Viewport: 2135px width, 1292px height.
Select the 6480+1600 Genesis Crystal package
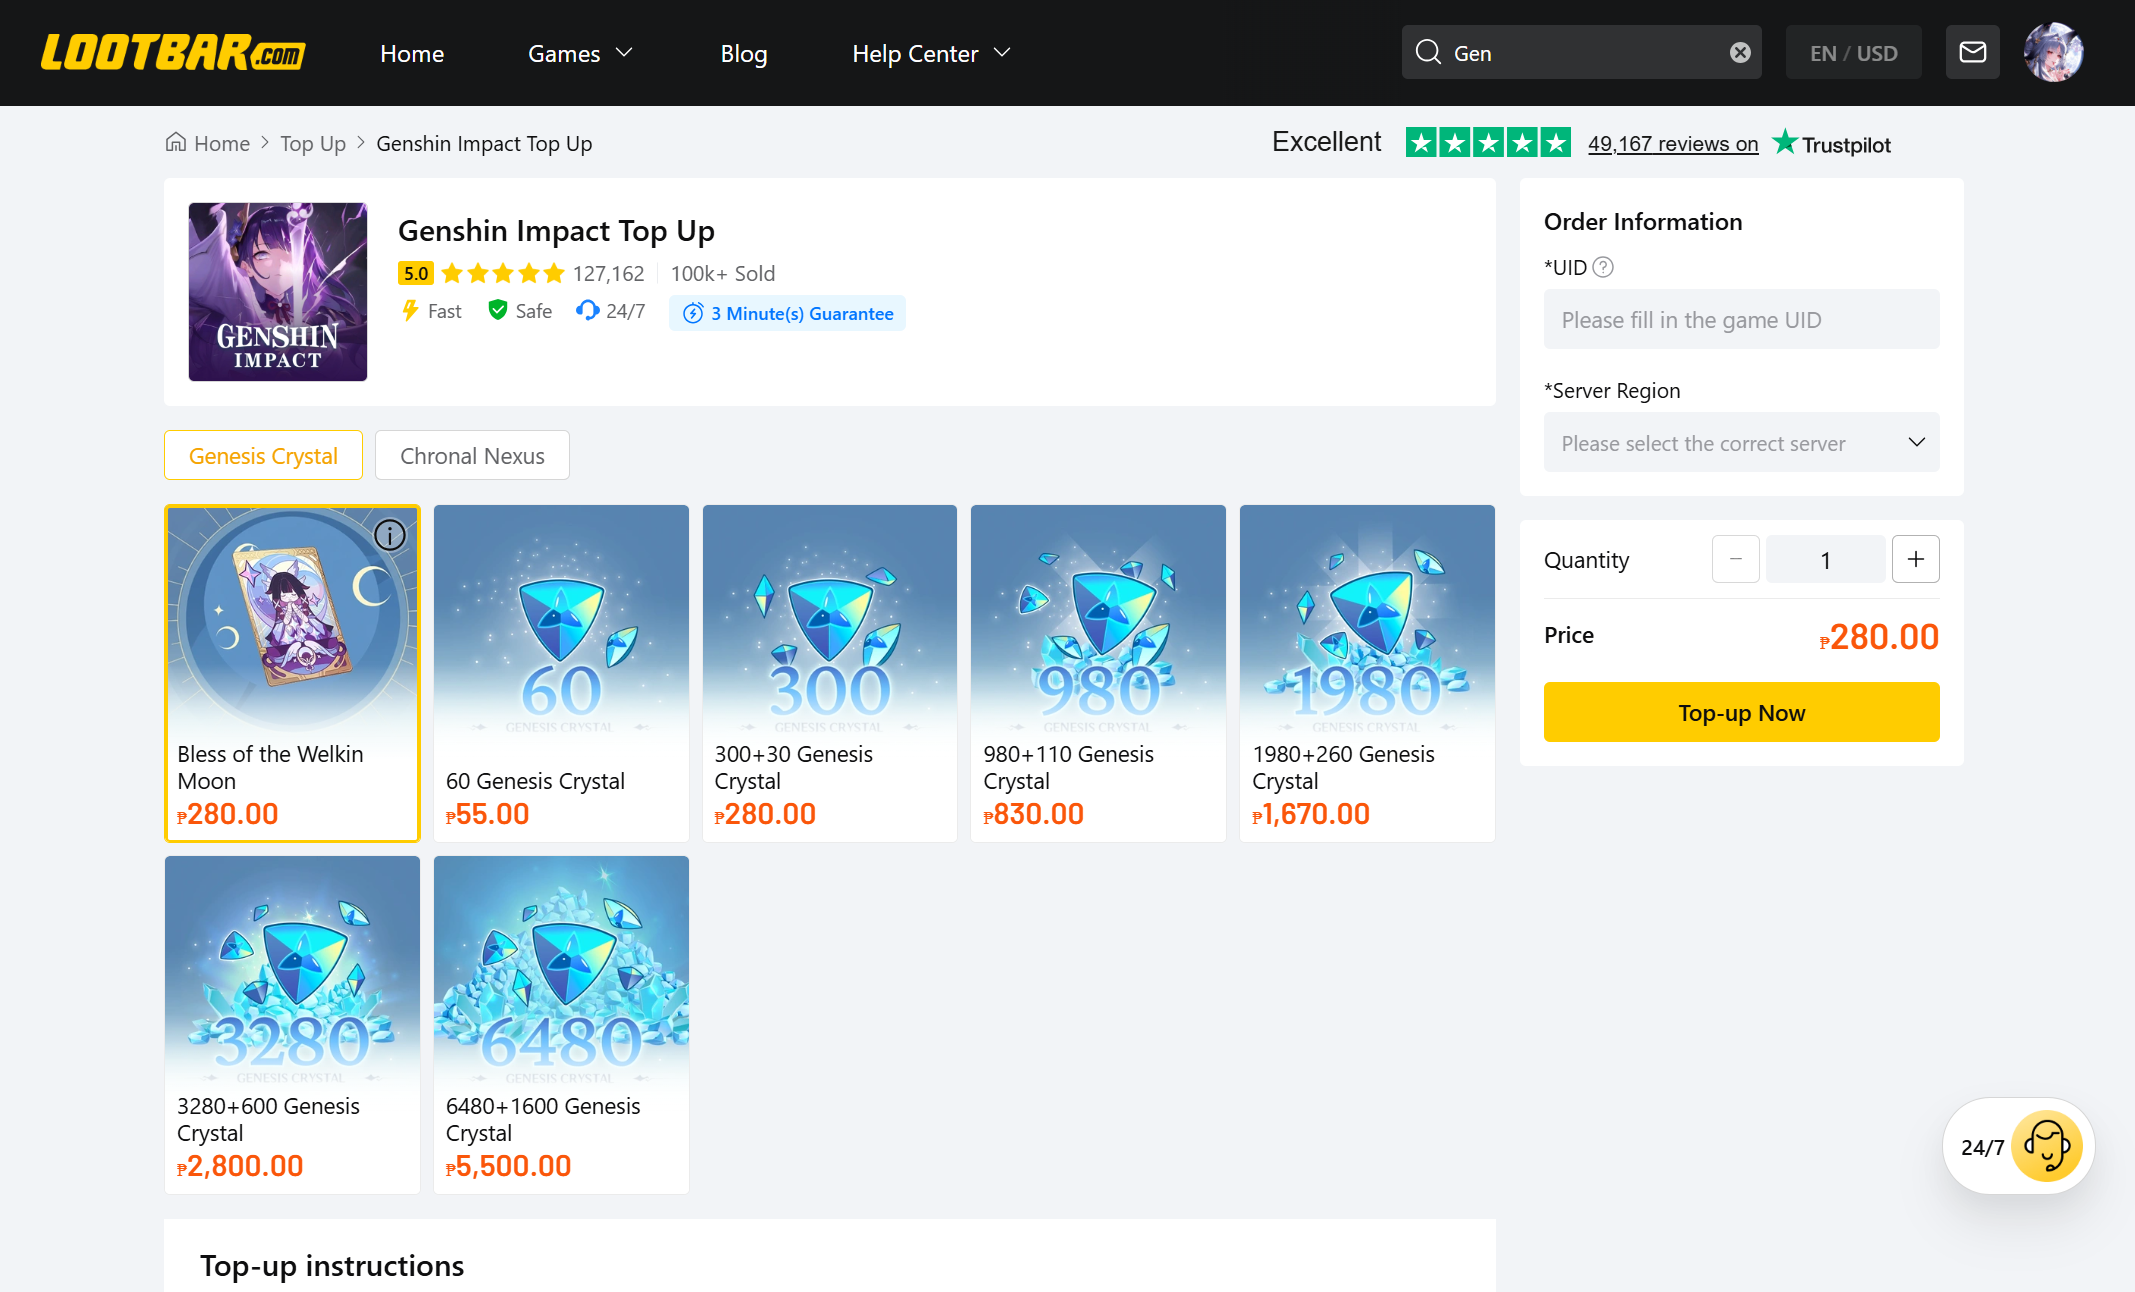561,1025
